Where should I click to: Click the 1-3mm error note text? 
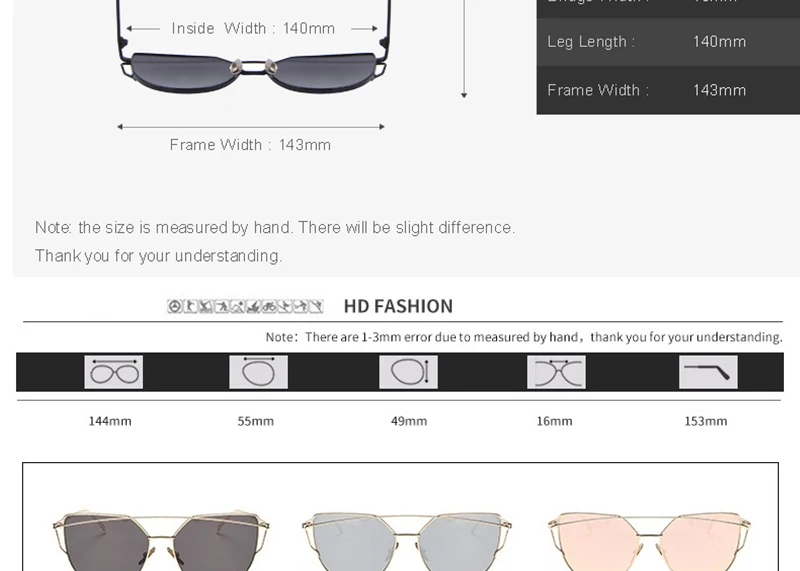(523, 337)
